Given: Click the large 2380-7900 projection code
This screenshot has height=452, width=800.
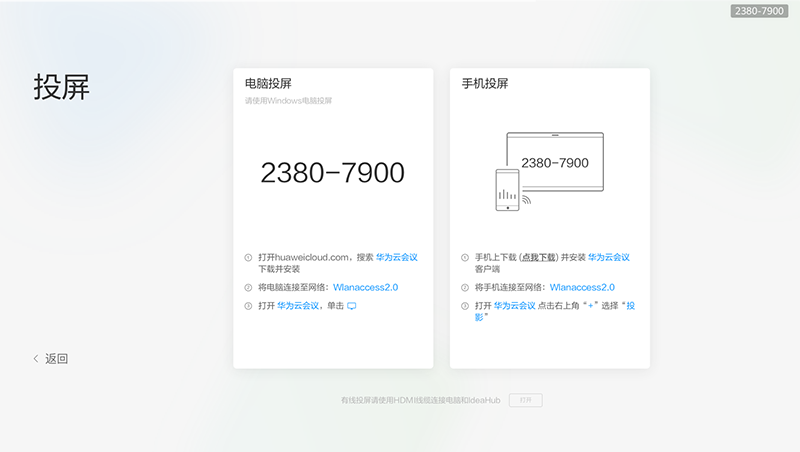Looking at the screenshot, I should [332, 173].
